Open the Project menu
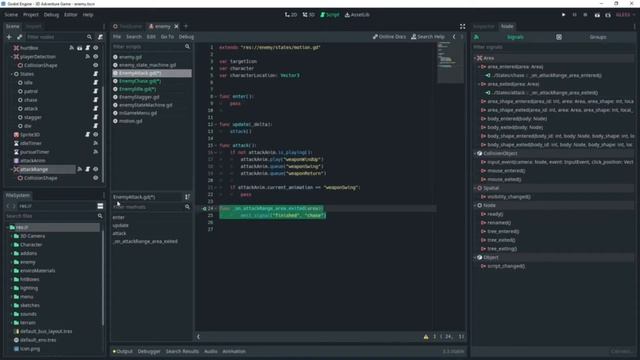The width and height of the screenshot is (640, 360). coord(31,15)
